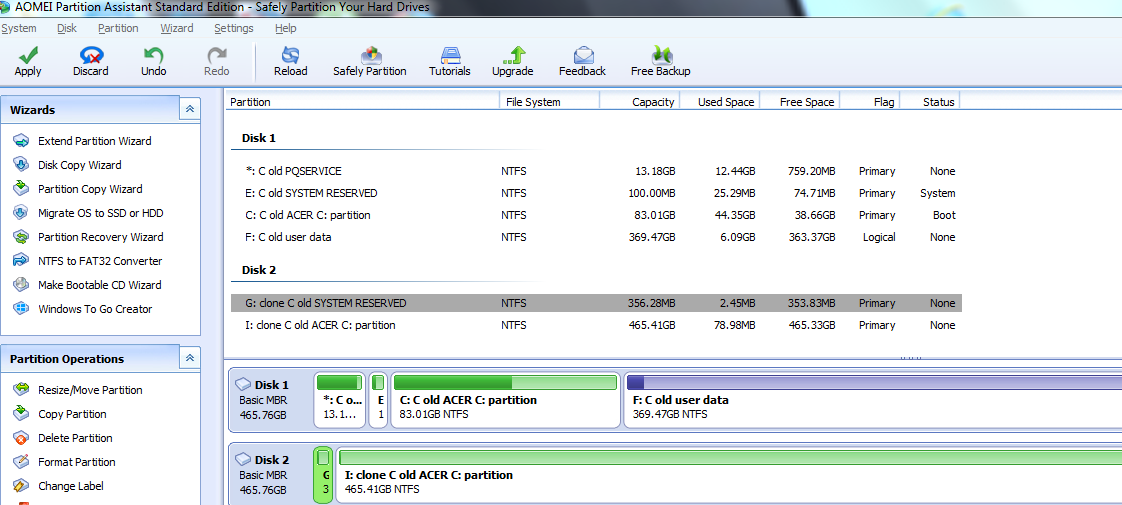Sort by Status column header

(930, 102)
